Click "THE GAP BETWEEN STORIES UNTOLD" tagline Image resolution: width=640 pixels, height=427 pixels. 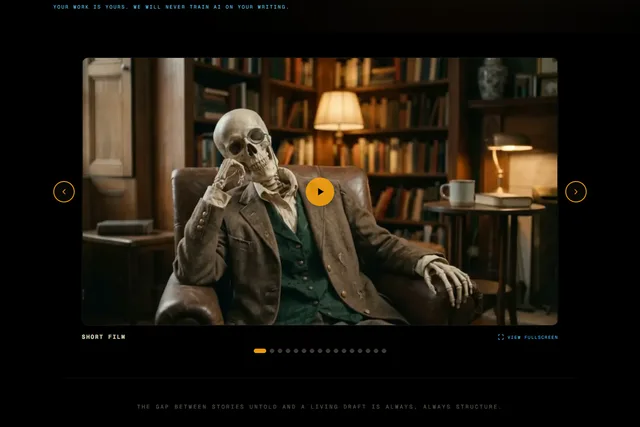click(319, 407)
